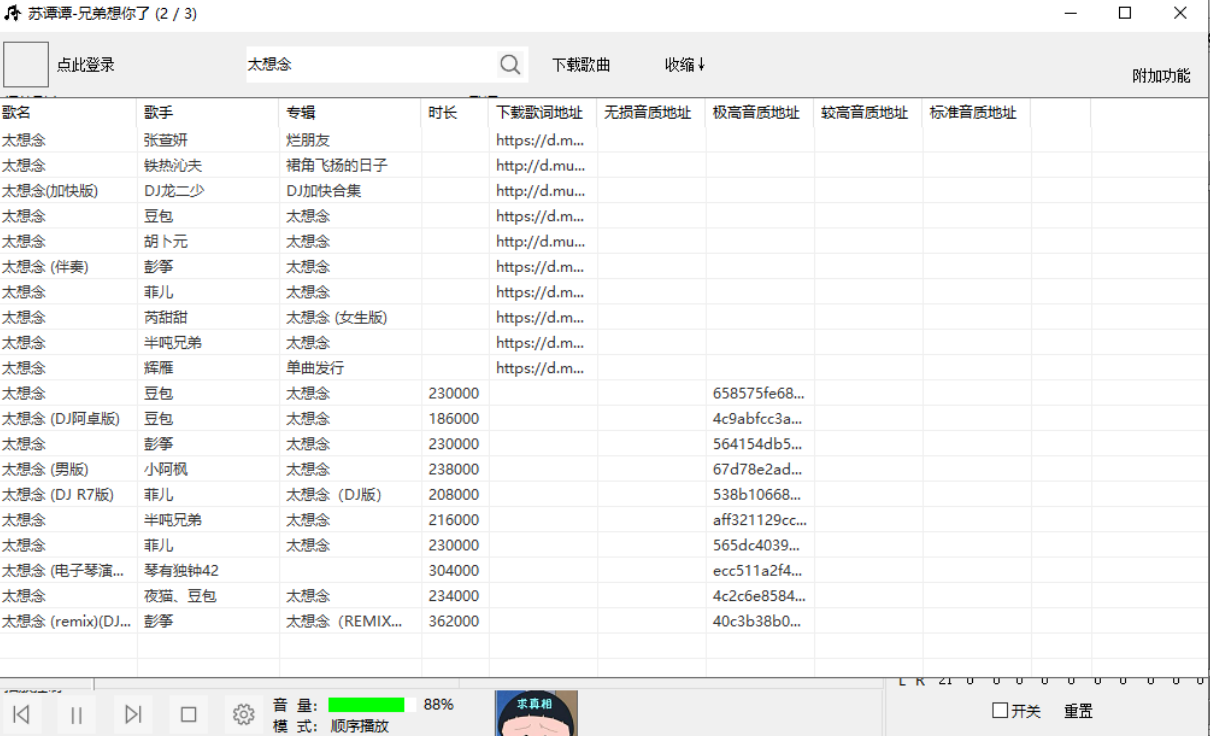Toggle the 开关 checkbox

point(1000,711)
